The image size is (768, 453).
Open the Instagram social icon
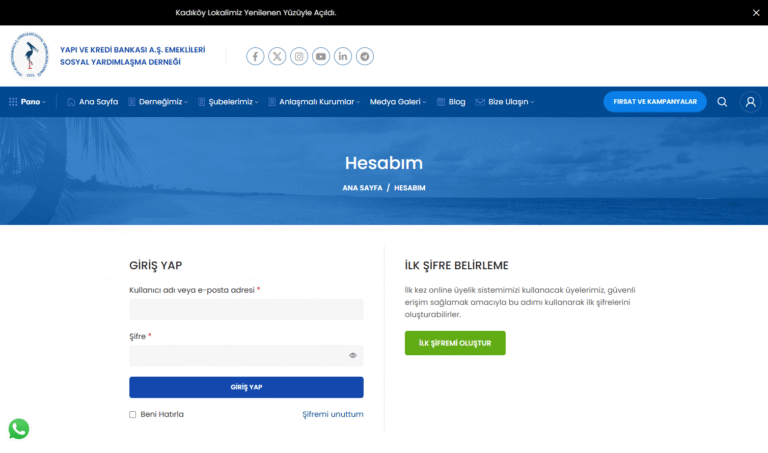point(299,56)
